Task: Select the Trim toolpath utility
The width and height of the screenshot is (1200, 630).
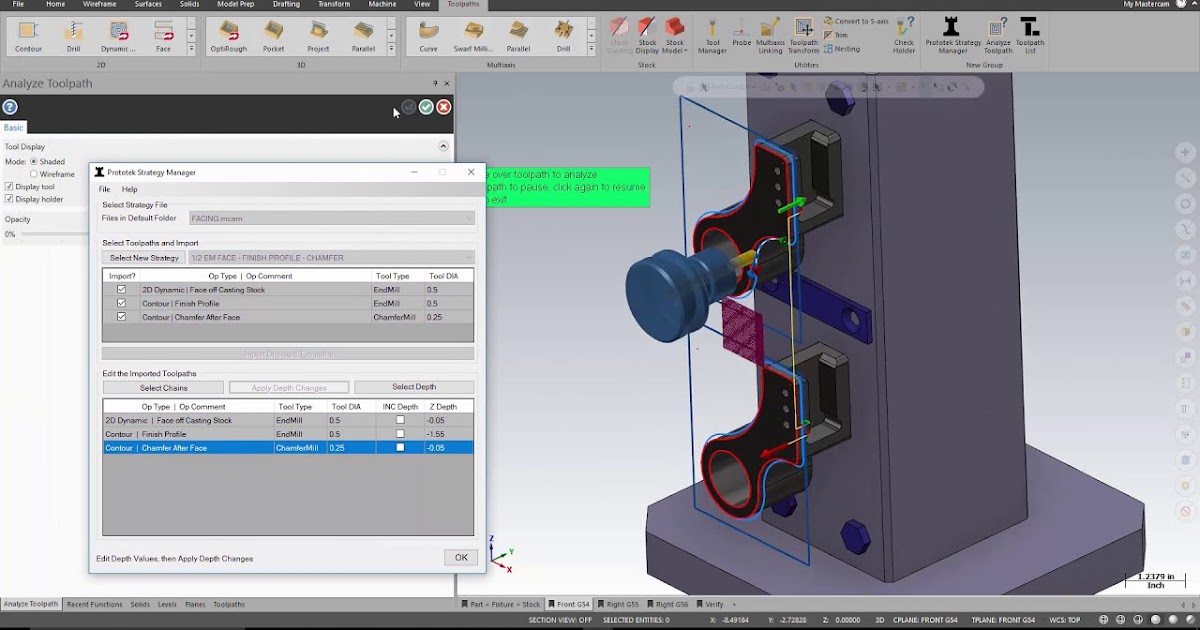Action: tap(836, 35)
